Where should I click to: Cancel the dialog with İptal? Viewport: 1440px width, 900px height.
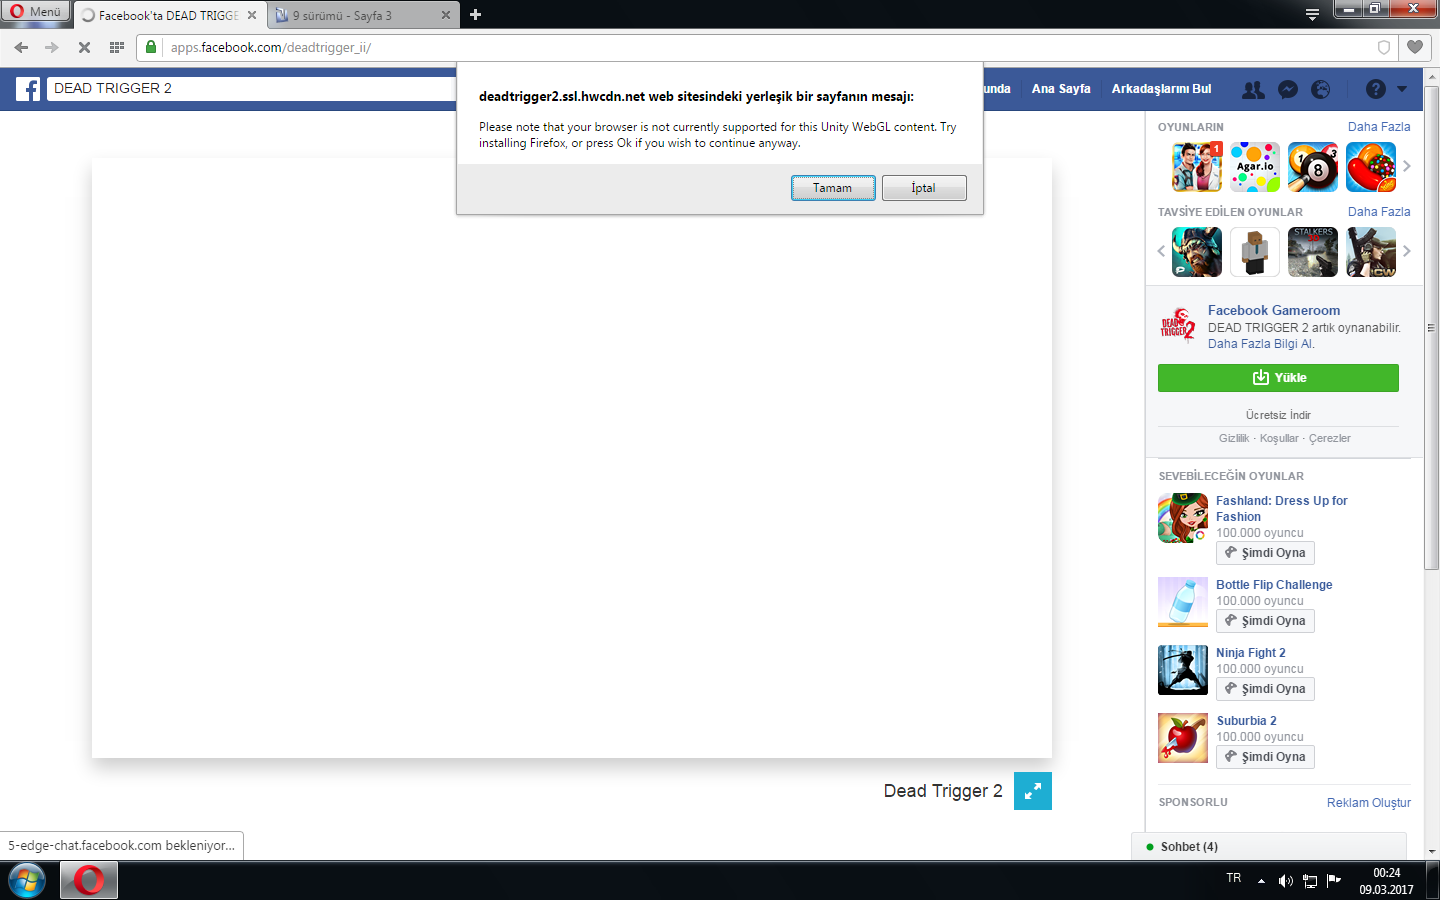point(924,188)
